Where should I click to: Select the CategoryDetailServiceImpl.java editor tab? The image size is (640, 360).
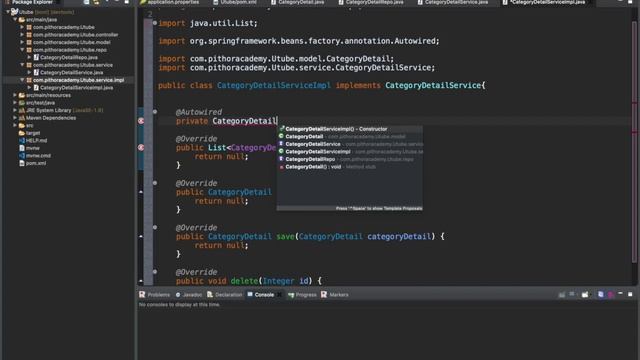click(x=547, y=2)
